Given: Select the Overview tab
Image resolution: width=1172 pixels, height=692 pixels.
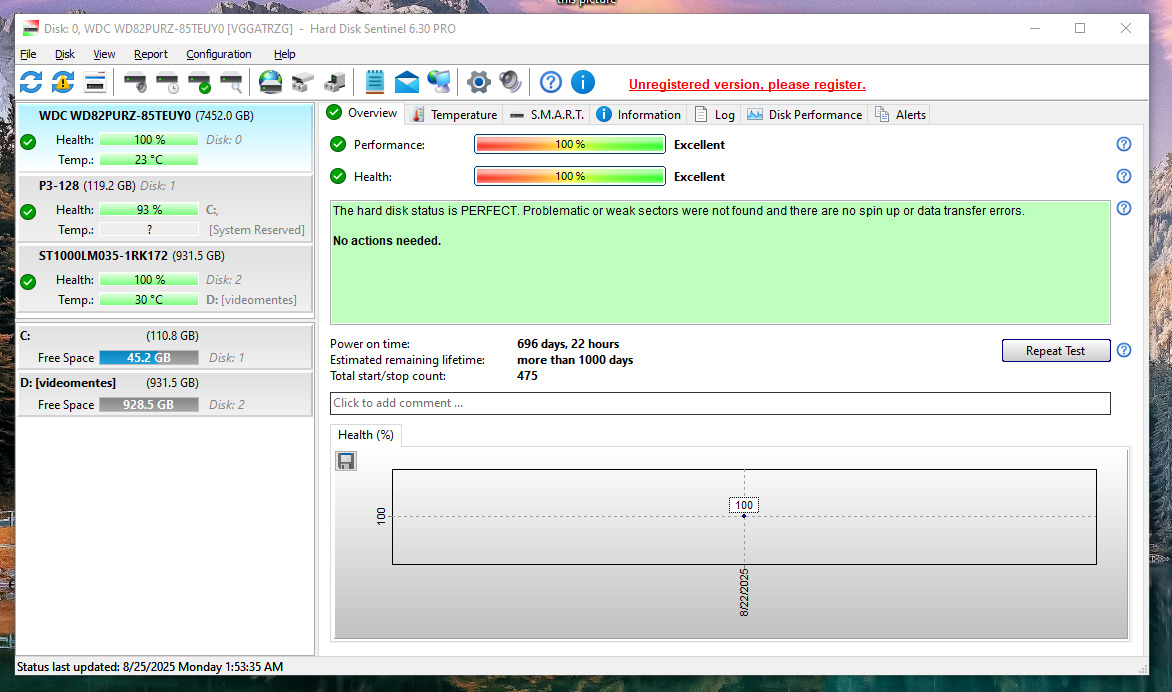Looking at the screenshot, I should tap(363, 113).
